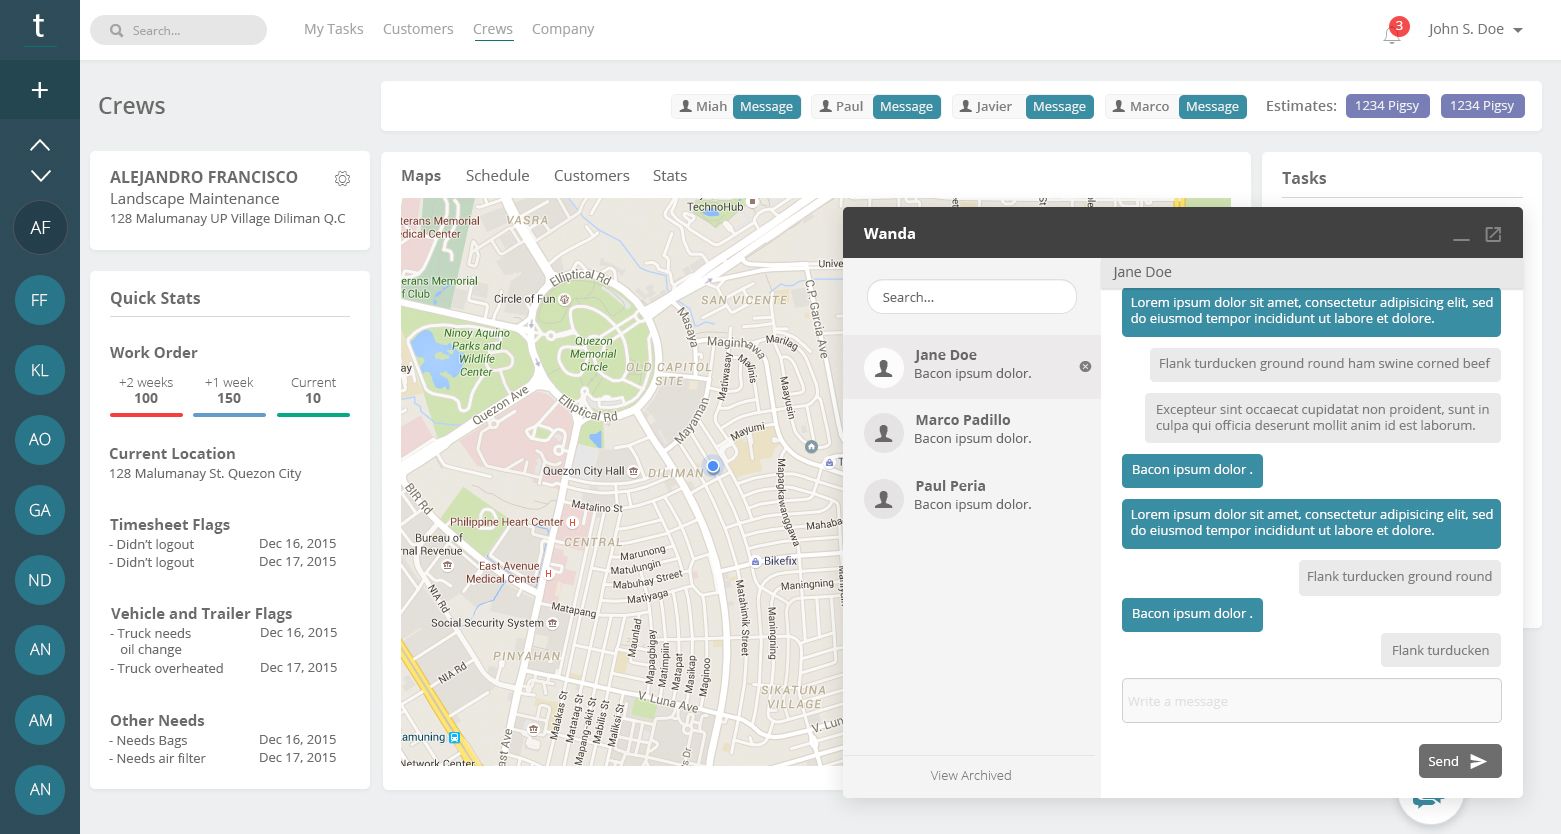
Task: Click the ALEJANDRO FRANCISCO crew name
Action: pos(204,177)
